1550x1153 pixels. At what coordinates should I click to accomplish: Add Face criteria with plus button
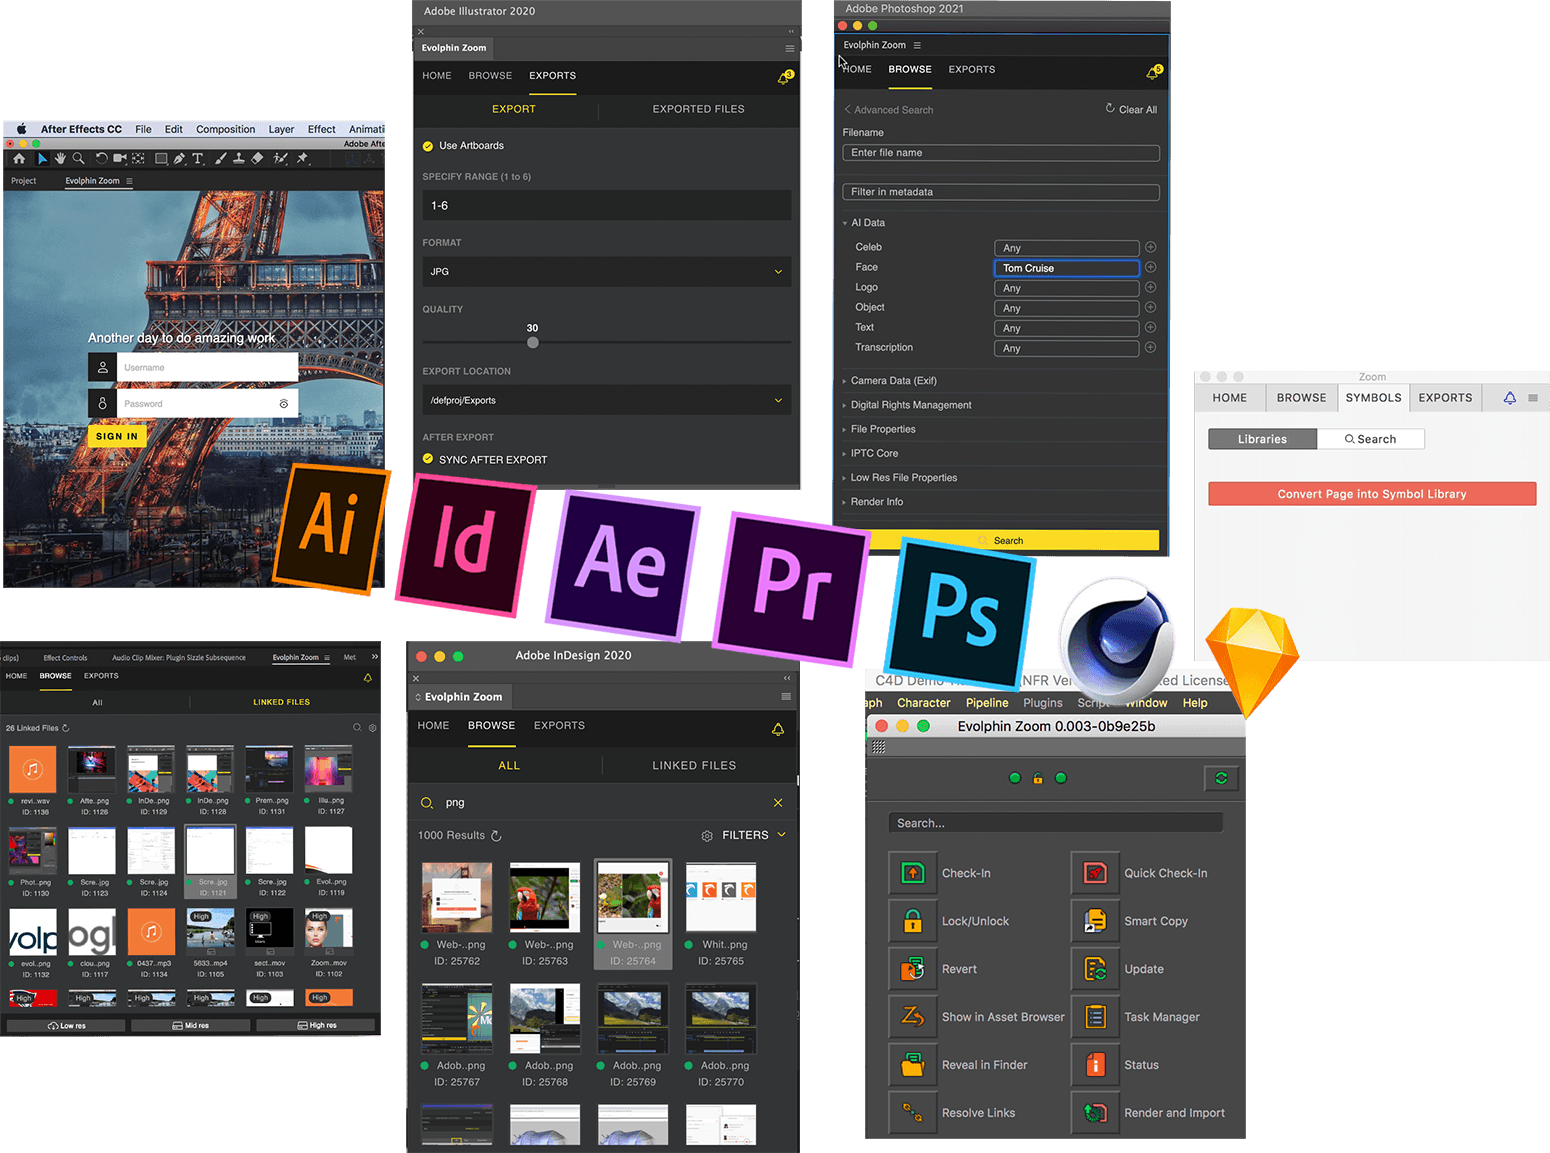coord(1150,267)
